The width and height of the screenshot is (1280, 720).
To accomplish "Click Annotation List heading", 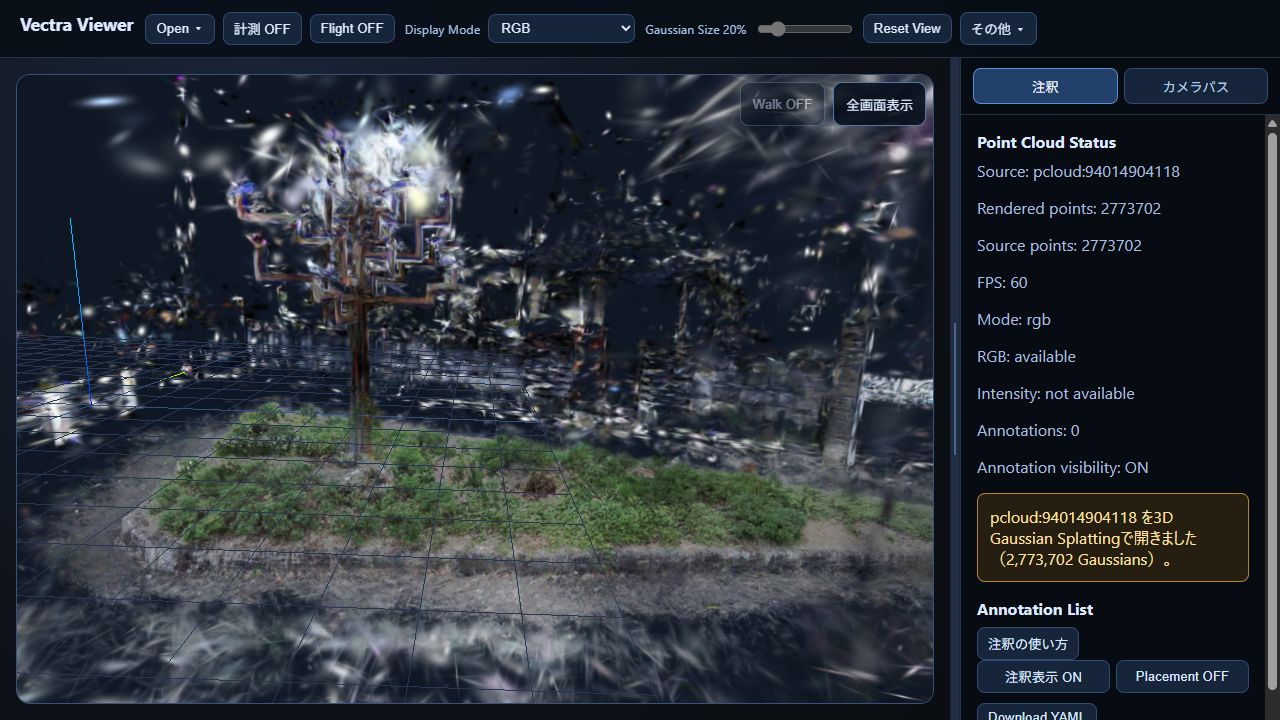I will (1035, 610).
